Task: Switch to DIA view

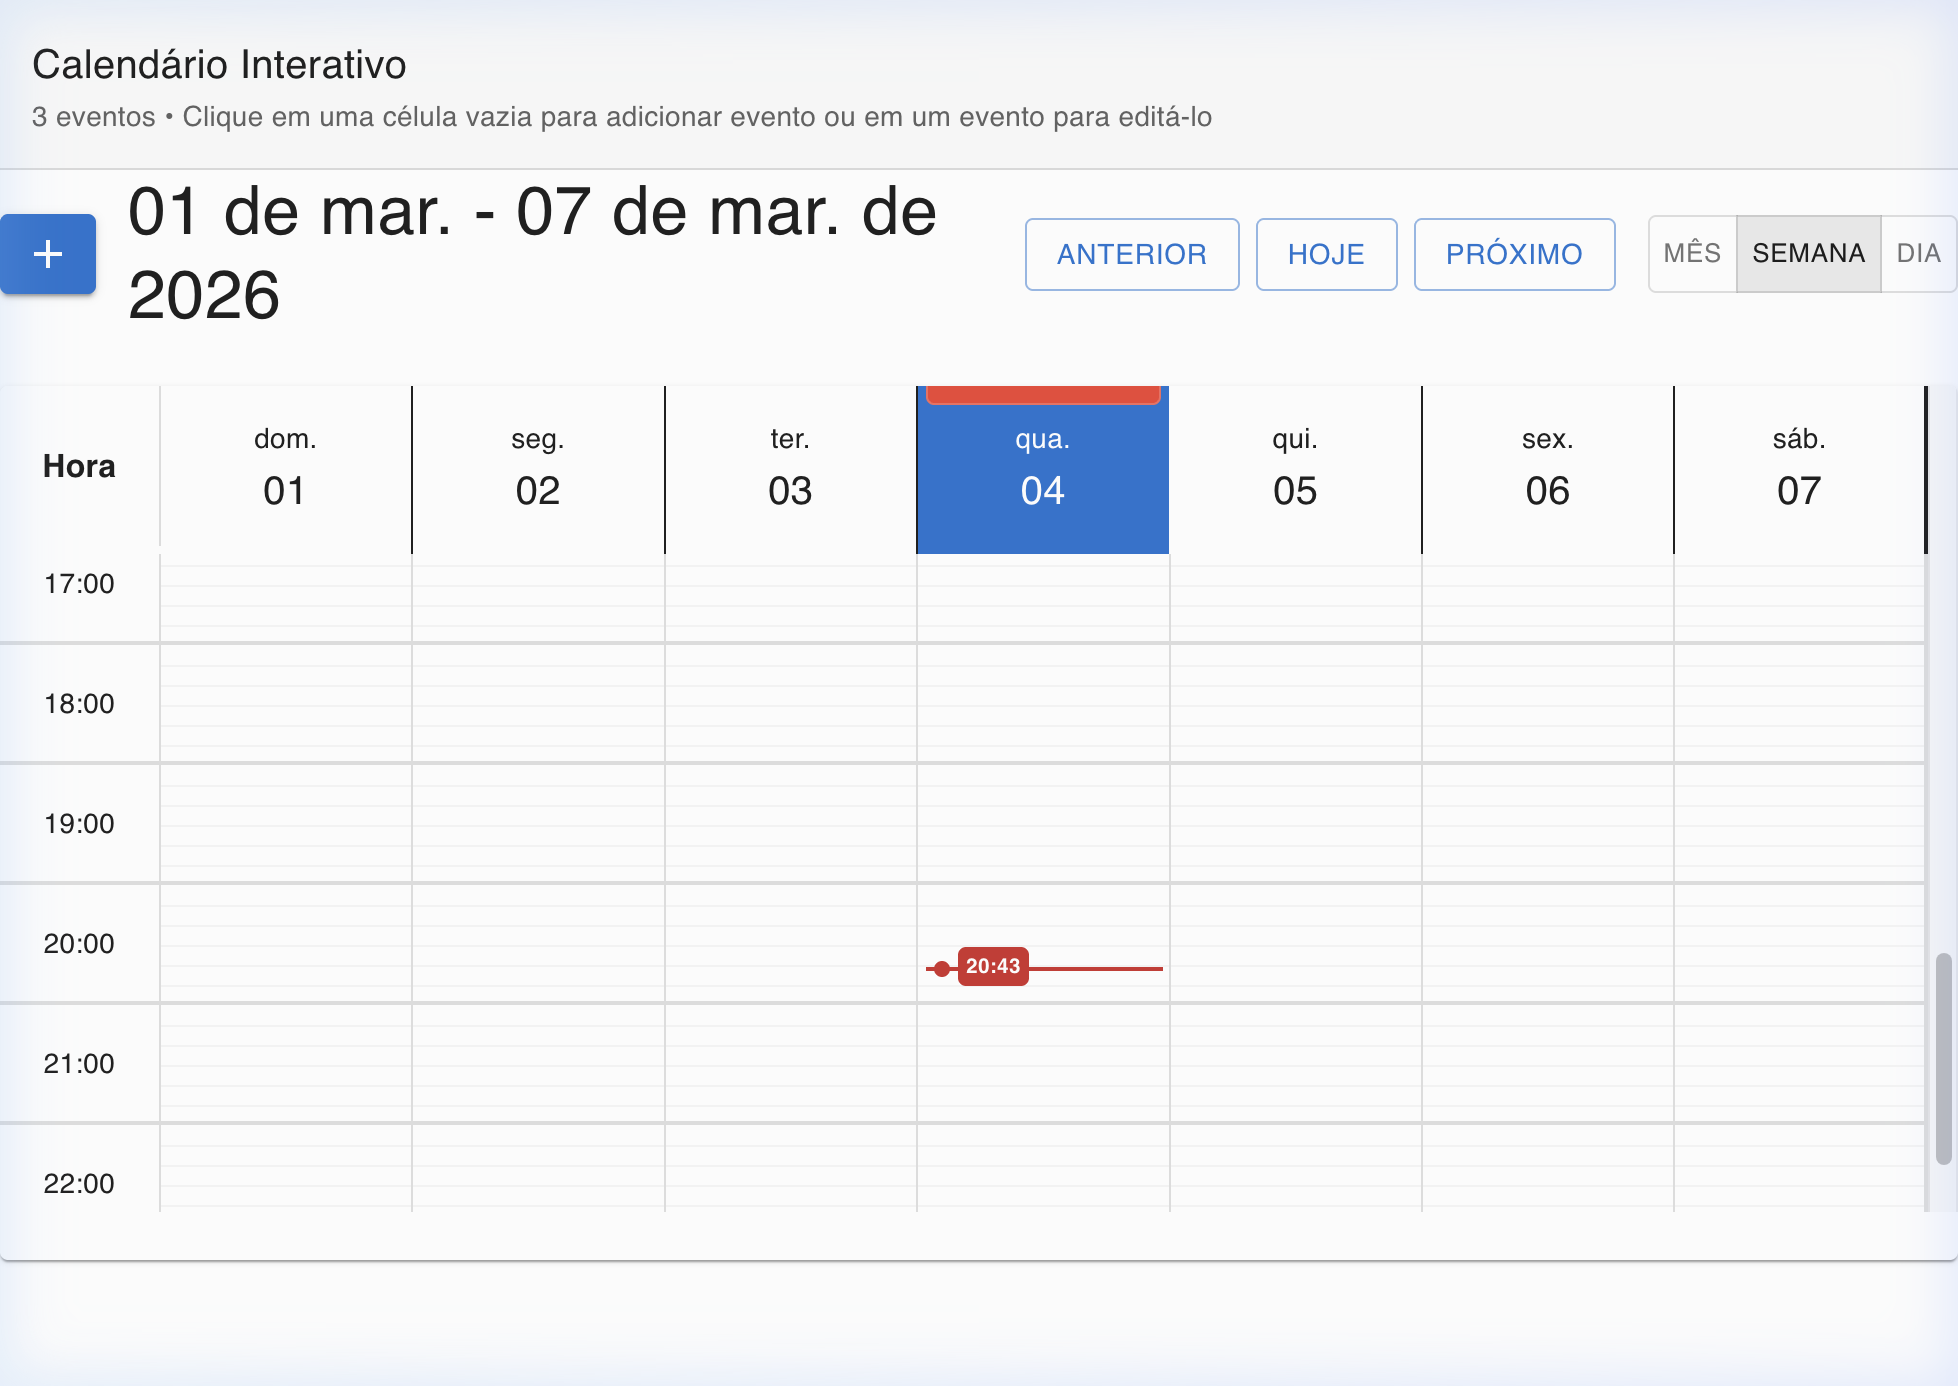Action: click(x=1918, y=254)
